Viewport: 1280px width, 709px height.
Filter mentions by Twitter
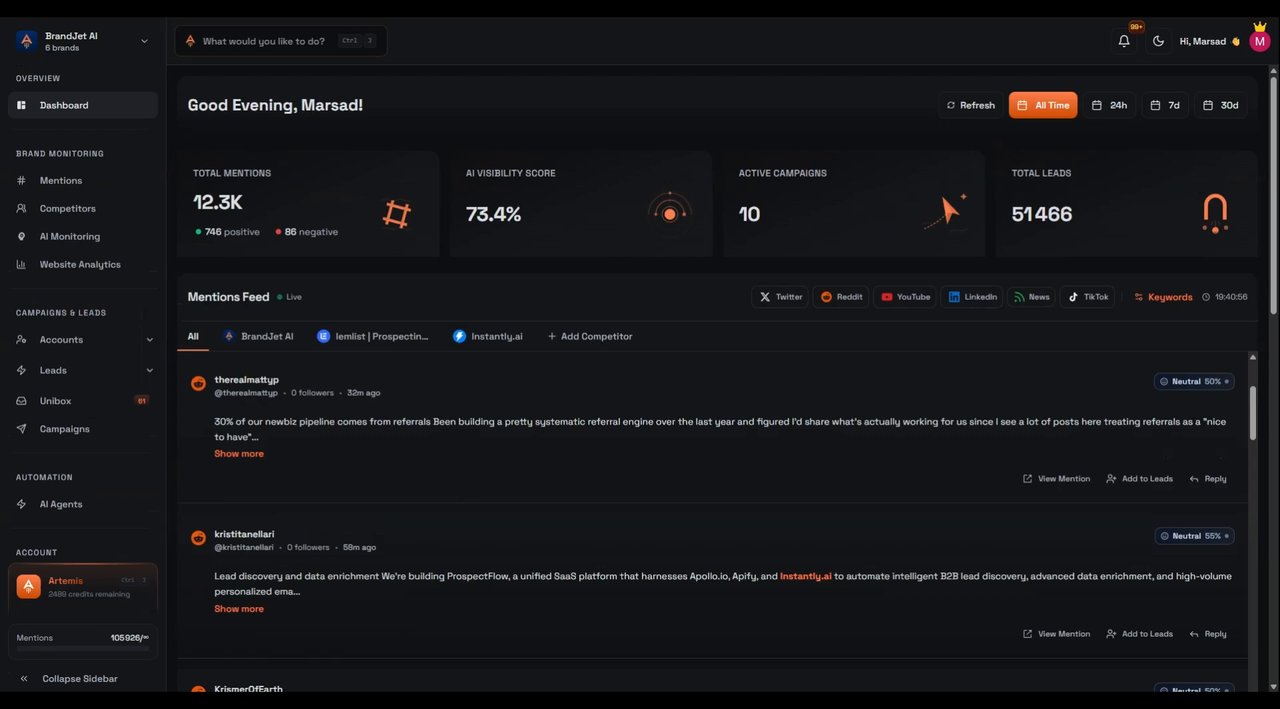(x=781, y=297)
